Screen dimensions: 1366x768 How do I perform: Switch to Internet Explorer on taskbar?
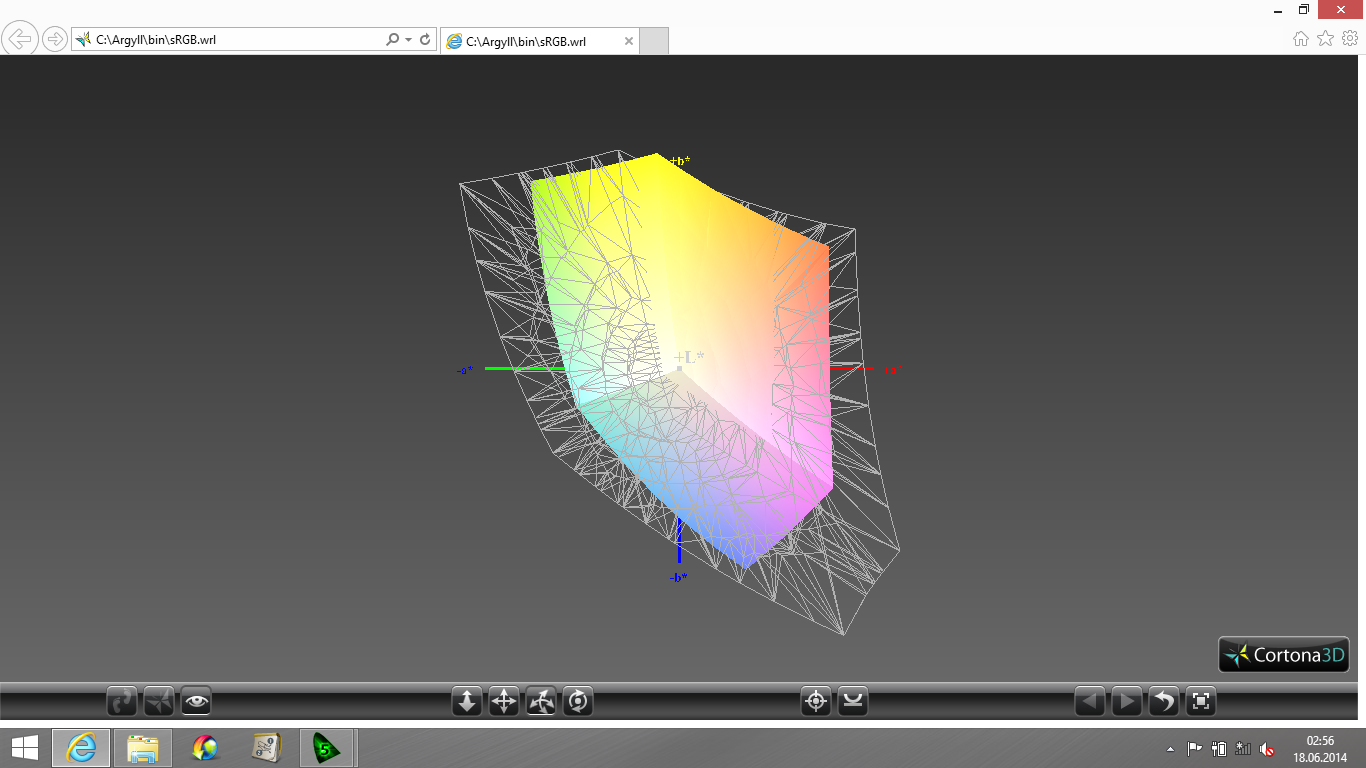(81, 748)
